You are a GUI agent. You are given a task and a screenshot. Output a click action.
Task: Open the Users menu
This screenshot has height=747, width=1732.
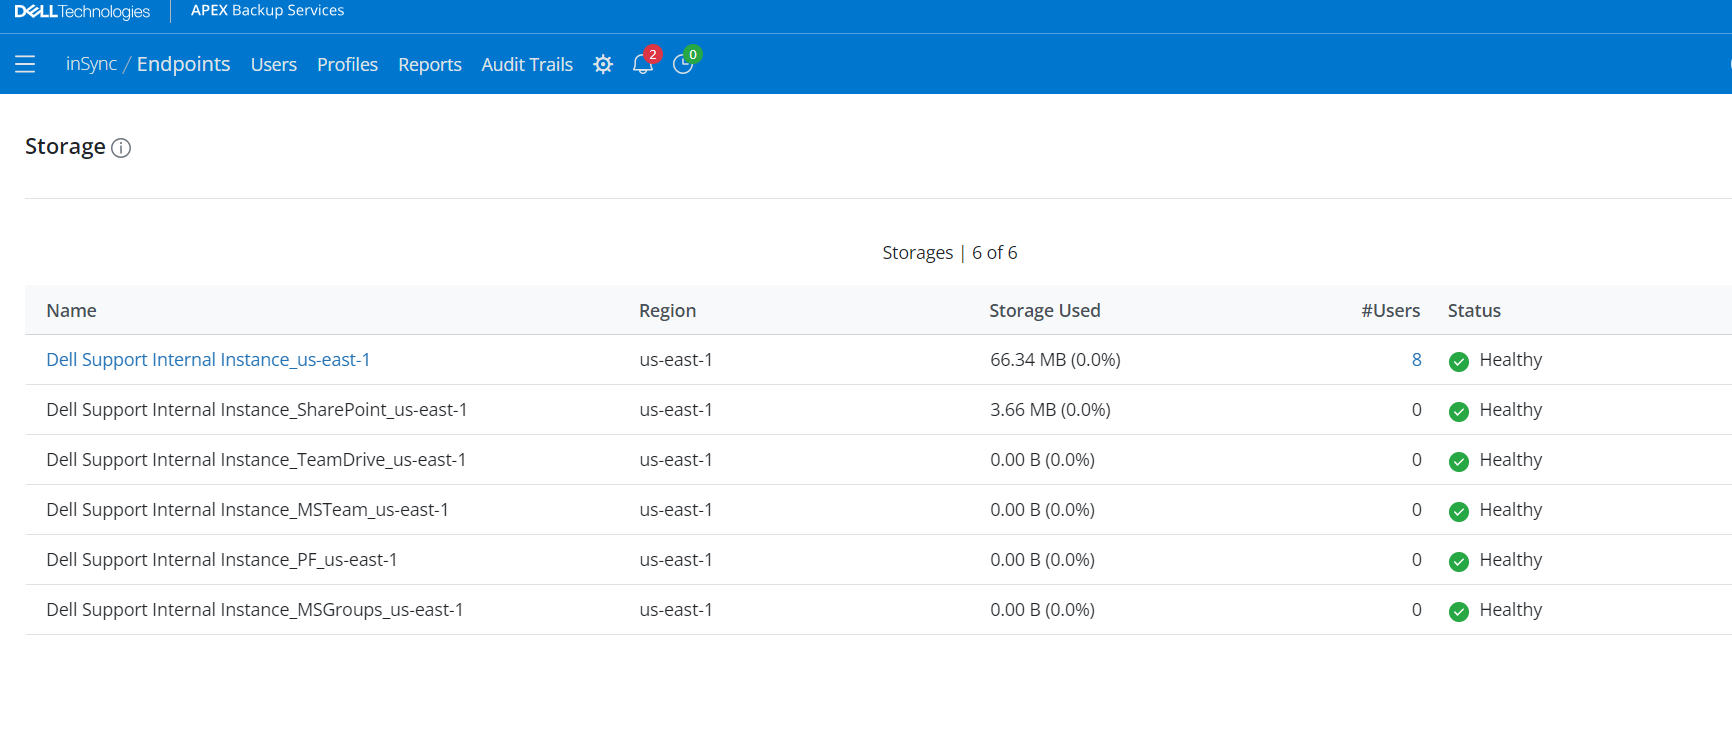click(x=273, y=64)
